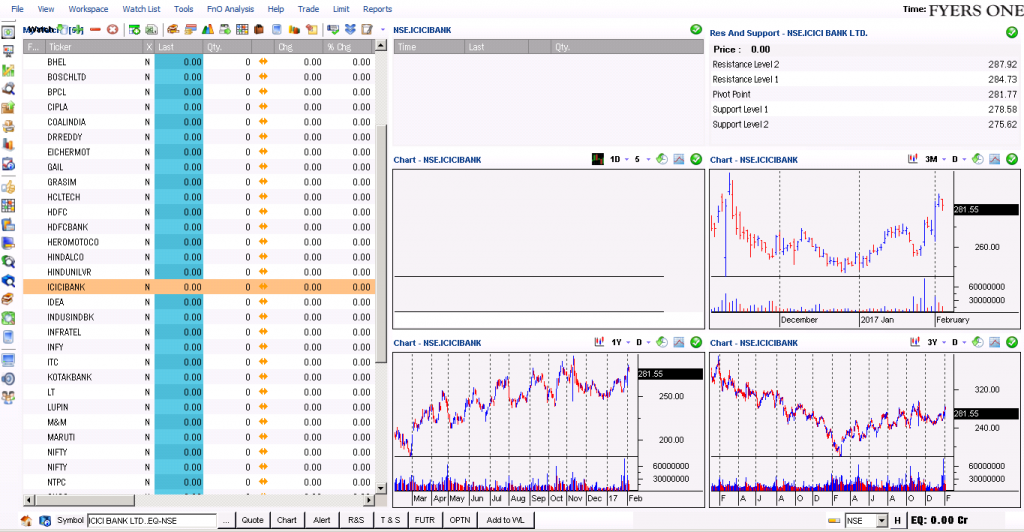Click the red circle X delete icon
Image resolution: width=1024 pixels, height=532 pixels.
112,29
